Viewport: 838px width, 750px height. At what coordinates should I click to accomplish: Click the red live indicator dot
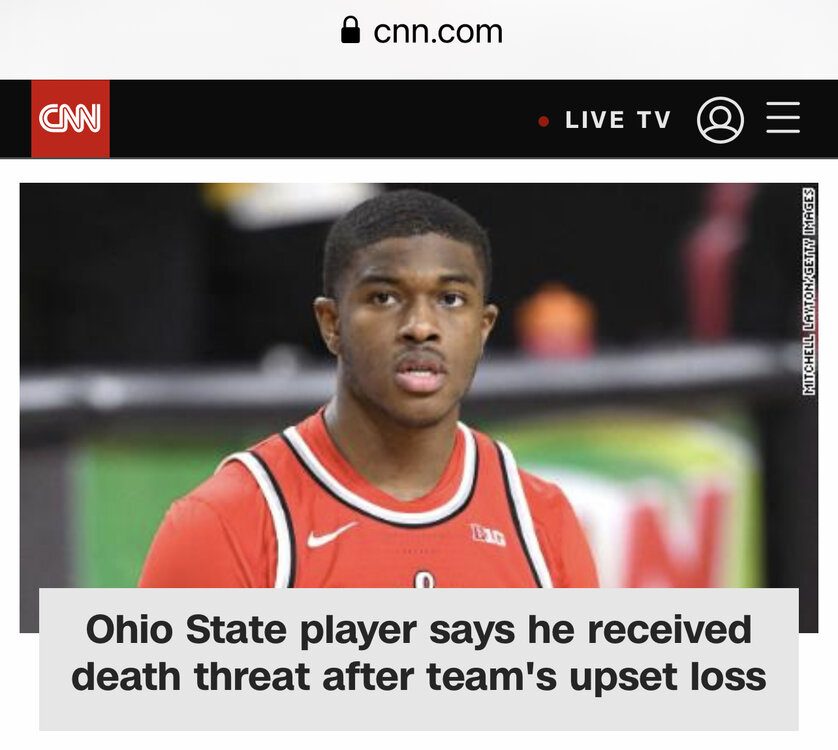click(544, 121)
